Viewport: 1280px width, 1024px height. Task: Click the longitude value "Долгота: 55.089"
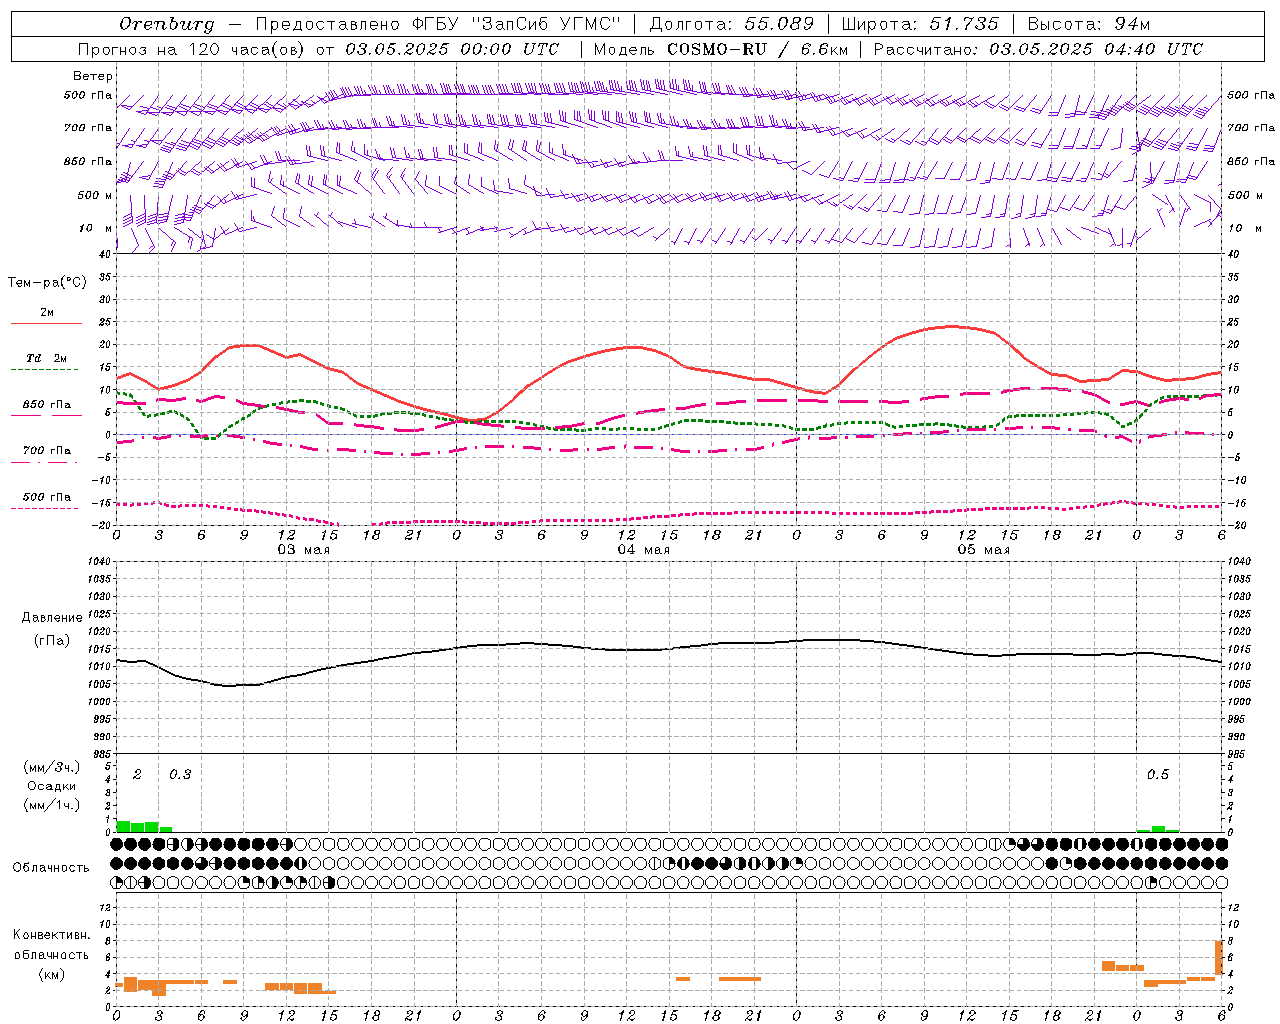[x=732, y=24]
